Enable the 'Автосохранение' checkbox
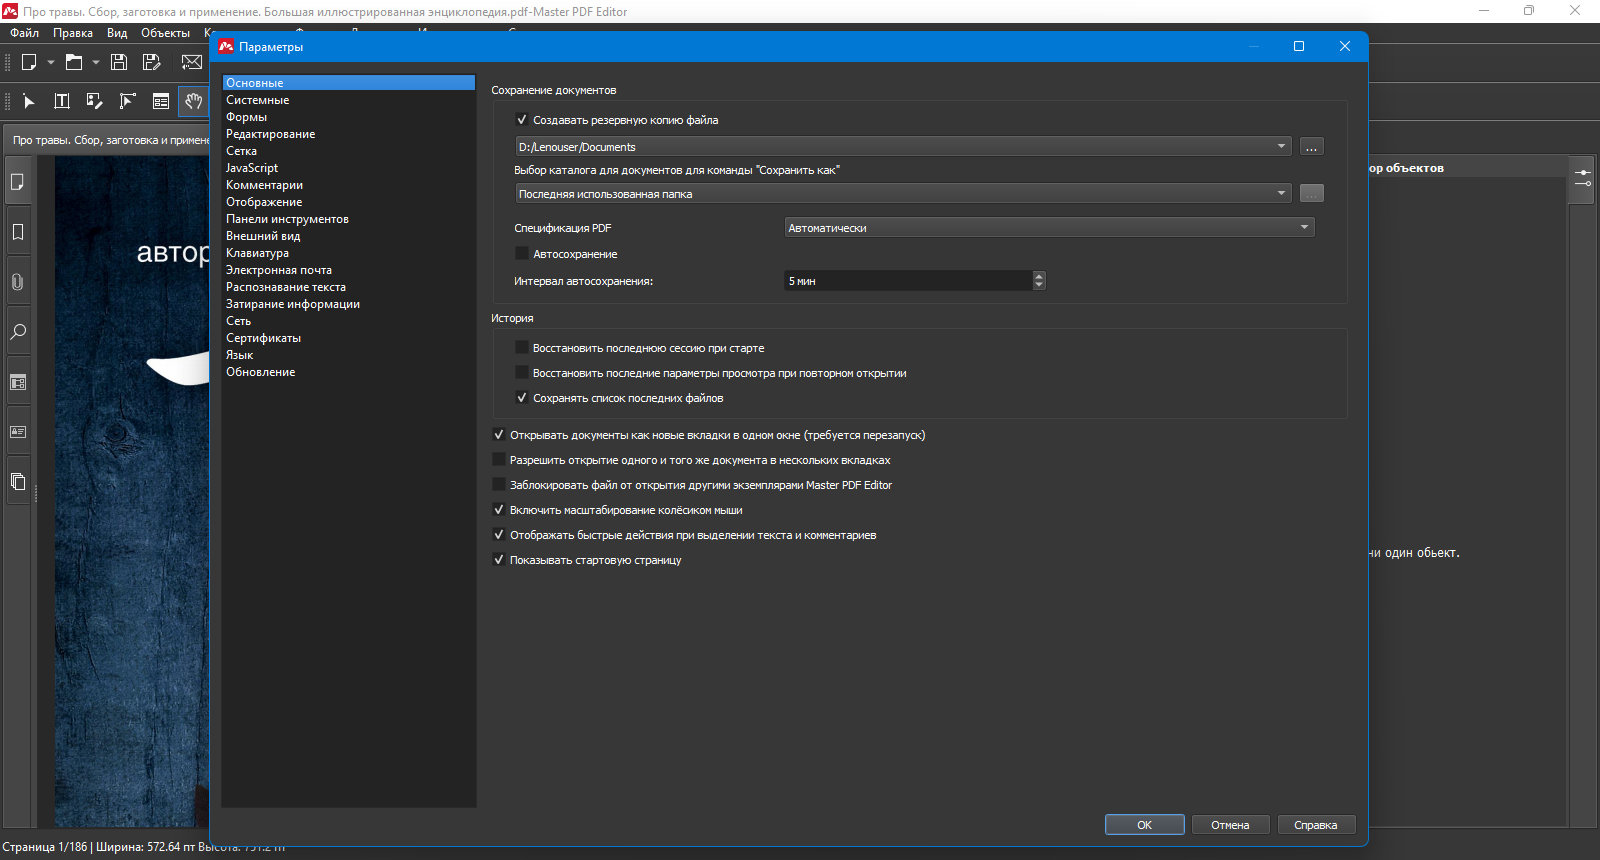The image size is (1600, 860). pyautogui.click(x=521, y=254)
